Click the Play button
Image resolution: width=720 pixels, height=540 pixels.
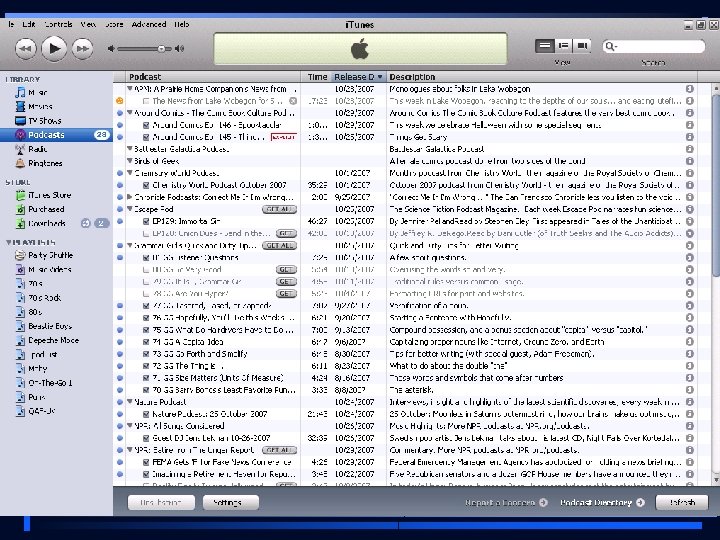[54, 47]
